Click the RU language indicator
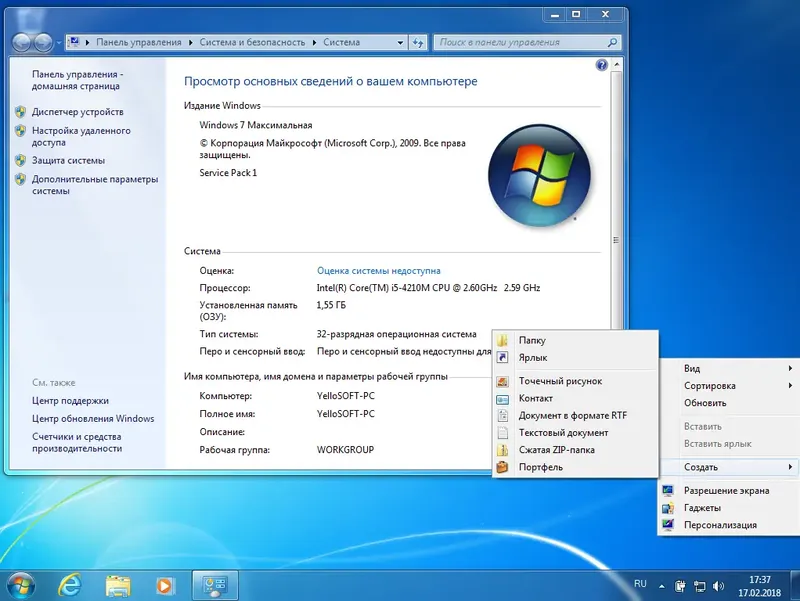 641,584
